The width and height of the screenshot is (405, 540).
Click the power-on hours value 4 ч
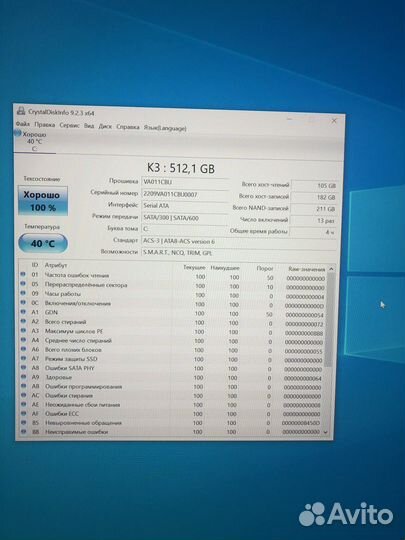(313, 232)
